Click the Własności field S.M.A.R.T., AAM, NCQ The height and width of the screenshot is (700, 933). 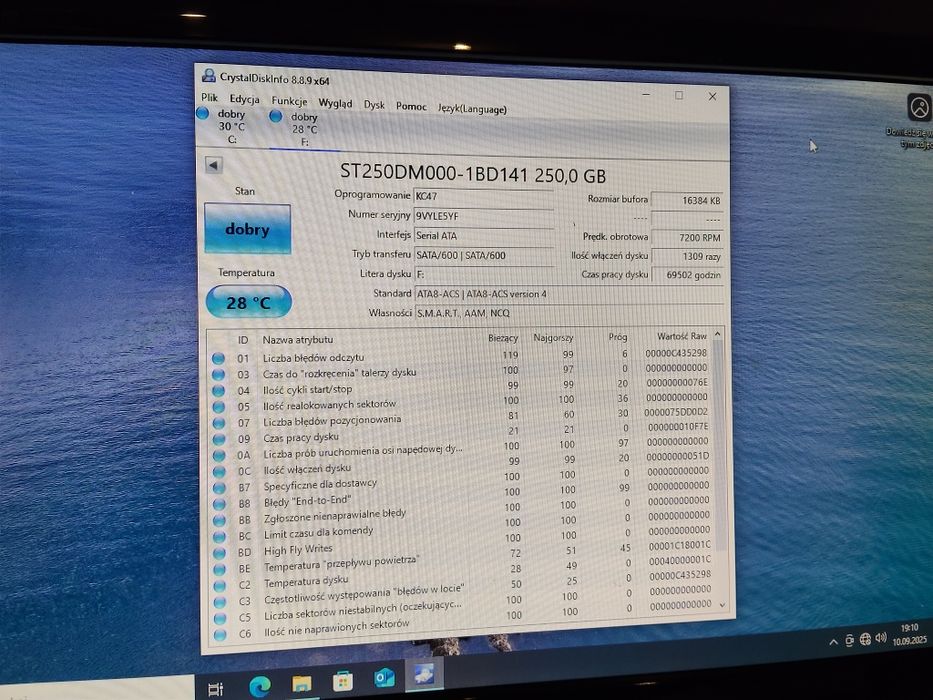point(568,313)
